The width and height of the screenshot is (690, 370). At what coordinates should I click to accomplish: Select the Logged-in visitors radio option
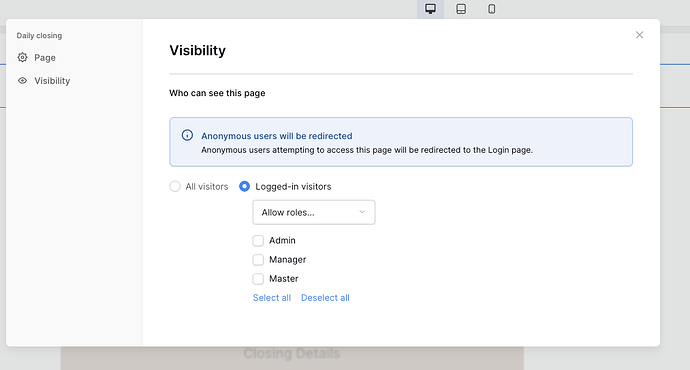point(244,187)
